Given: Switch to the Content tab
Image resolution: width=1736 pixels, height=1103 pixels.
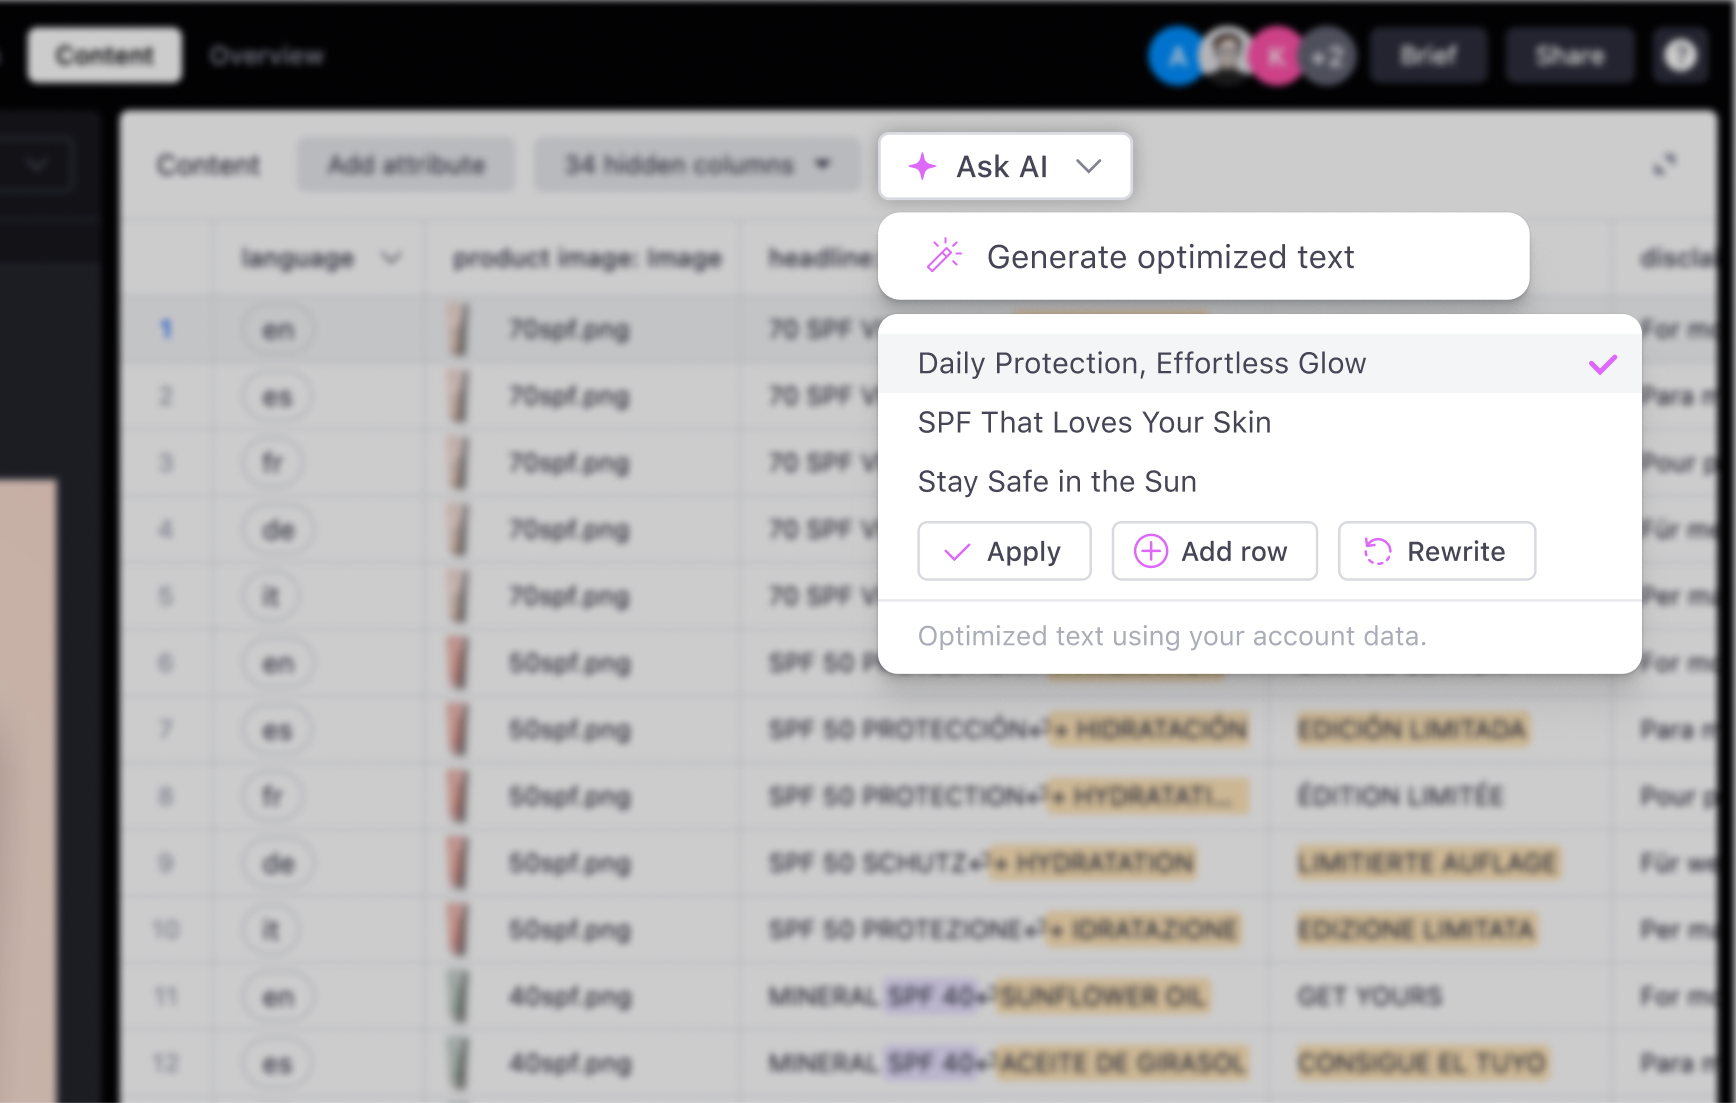Looking at the screenshot, I should 105,55.
